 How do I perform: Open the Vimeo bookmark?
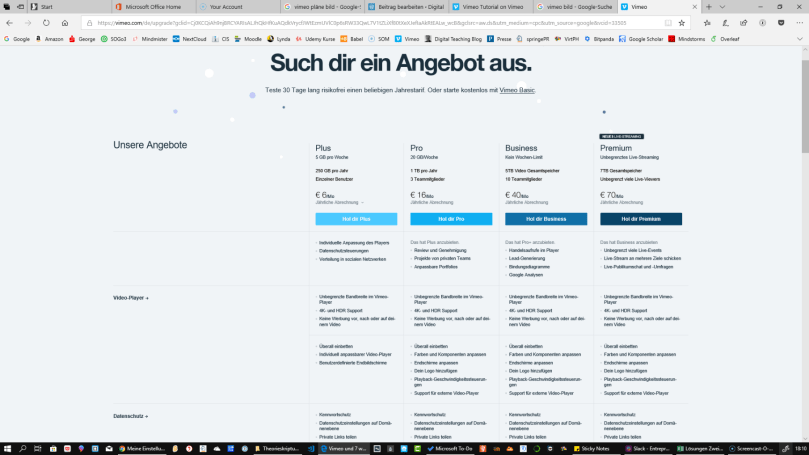pyautogui.click(x=407, y=39)
